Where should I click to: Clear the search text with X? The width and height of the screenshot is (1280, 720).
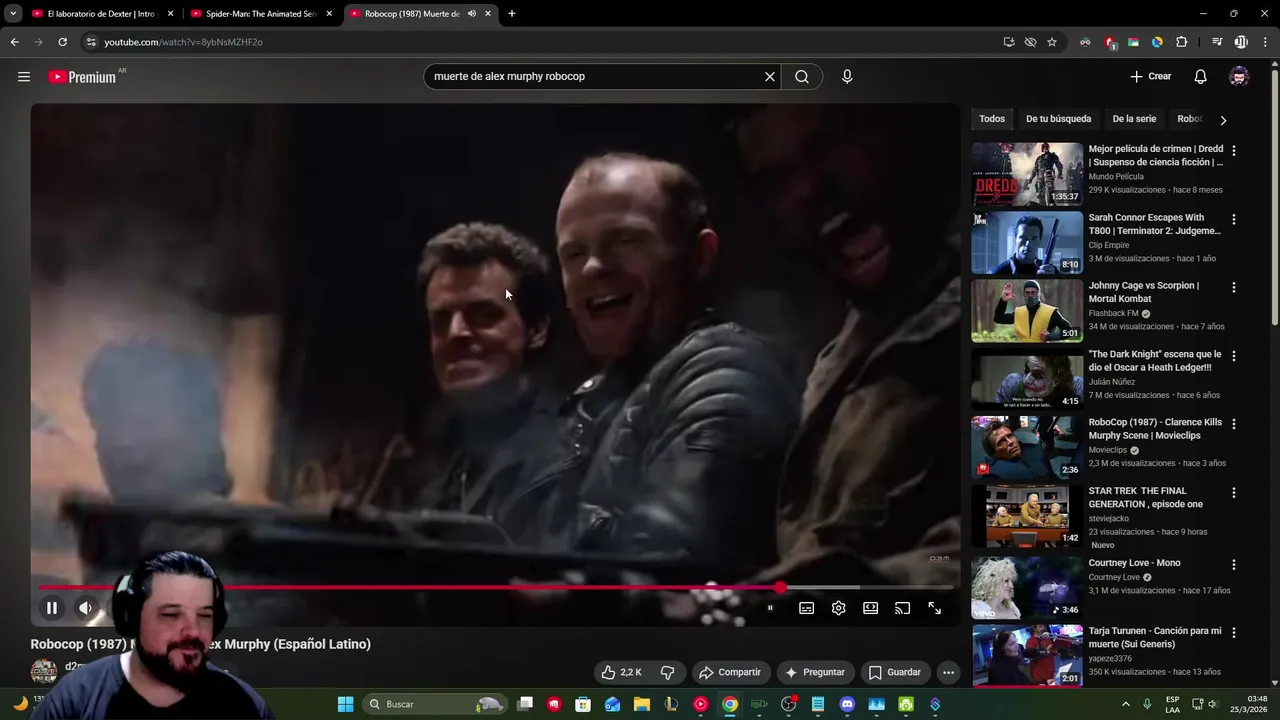[x=770, y=77]
